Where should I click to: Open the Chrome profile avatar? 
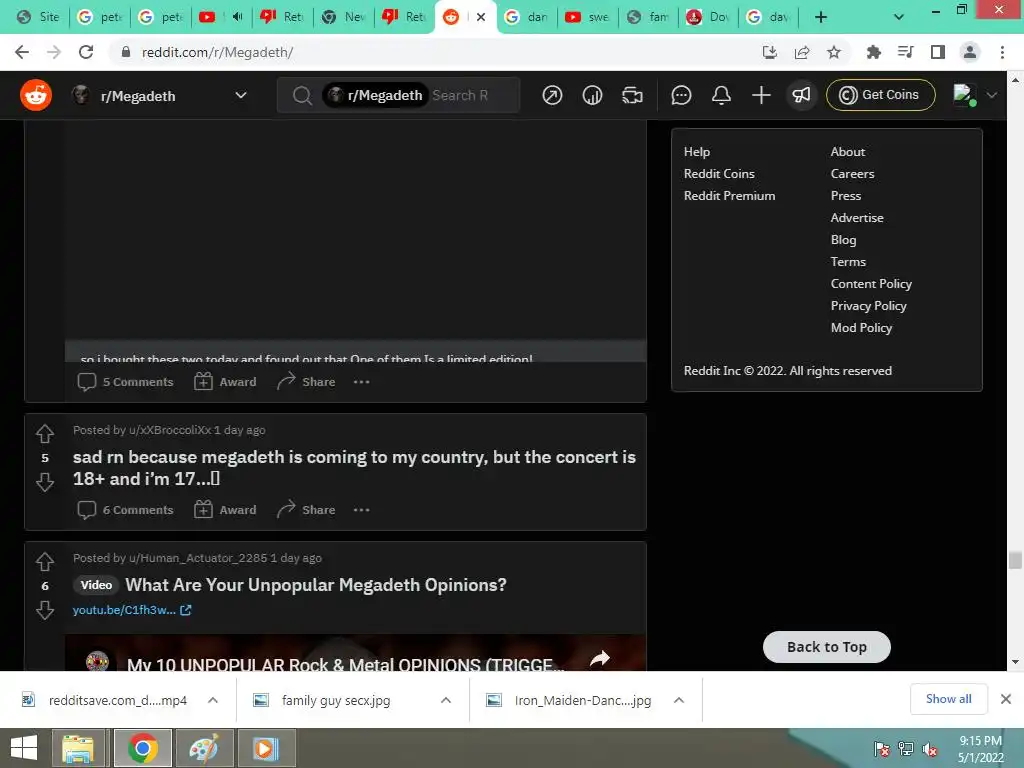point(970,52)
